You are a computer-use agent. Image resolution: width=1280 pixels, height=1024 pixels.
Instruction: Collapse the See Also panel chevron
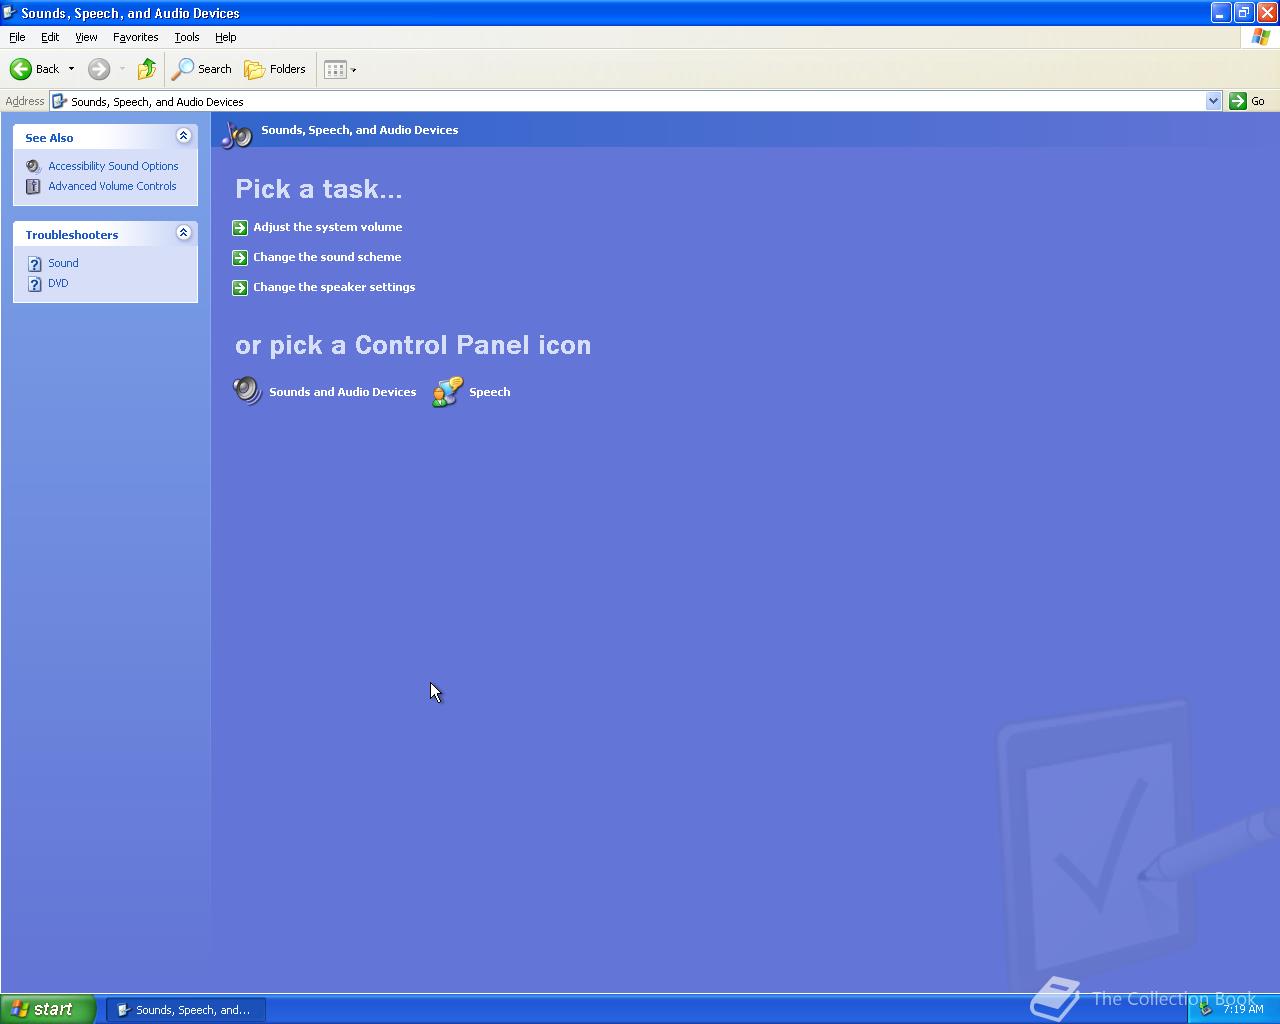[183, 136]
